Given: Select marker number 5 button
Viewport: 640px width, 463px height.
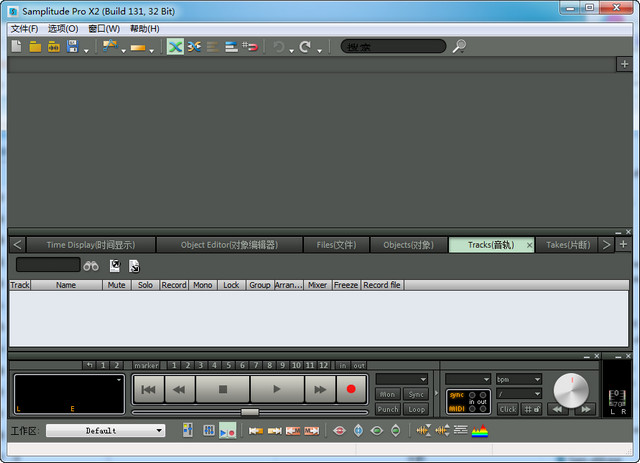Looking at the screenshot, I should click(229, 365).
